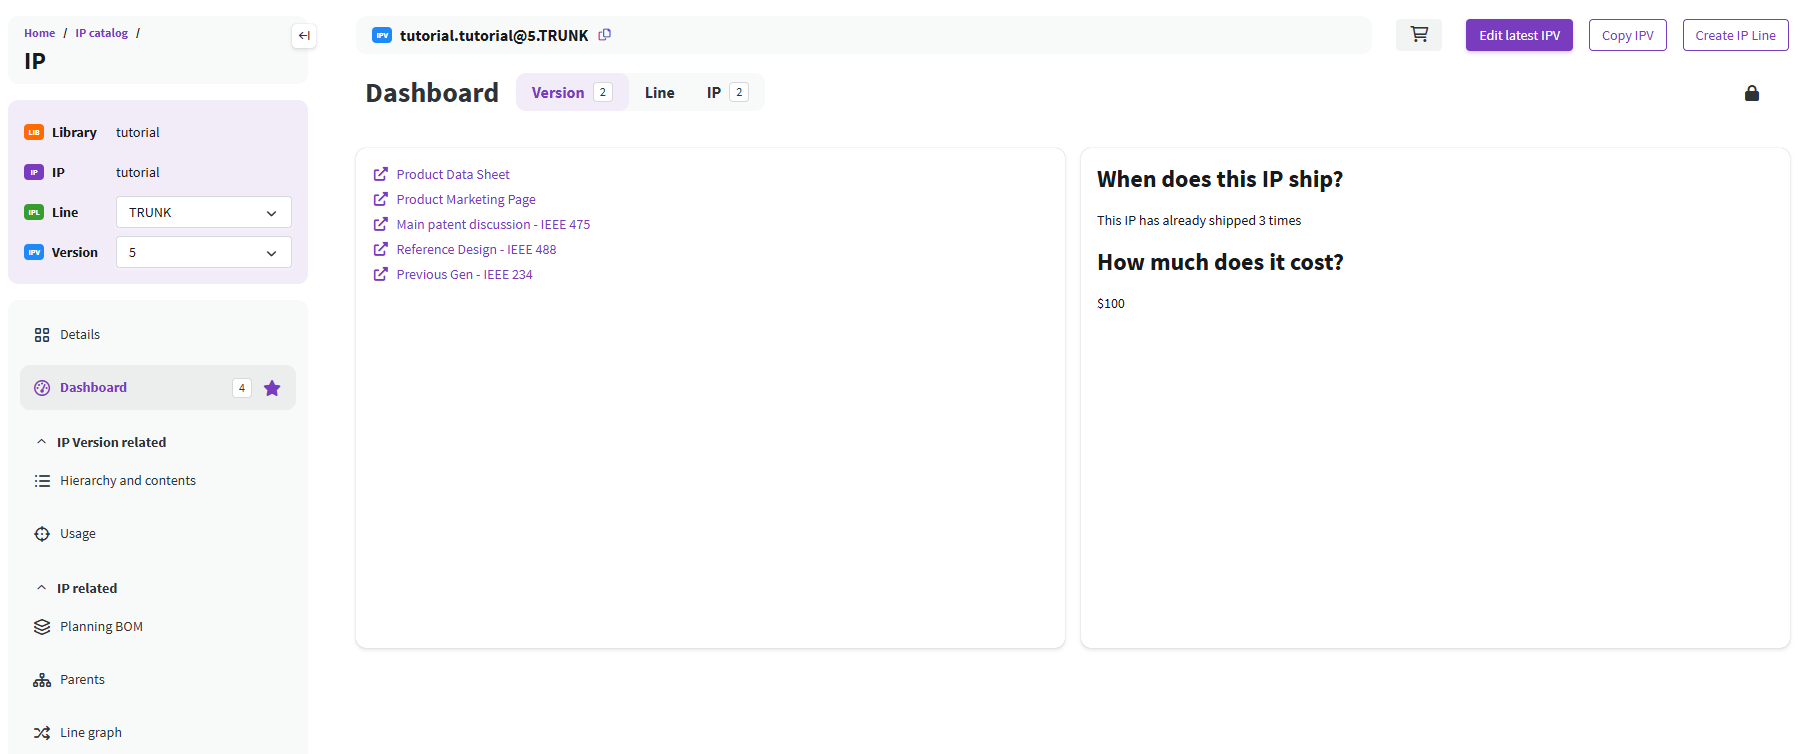The width and height of the screenshot is (1813, 754).
Task: Open Usage in the sidebar
Action: [78, 534]
